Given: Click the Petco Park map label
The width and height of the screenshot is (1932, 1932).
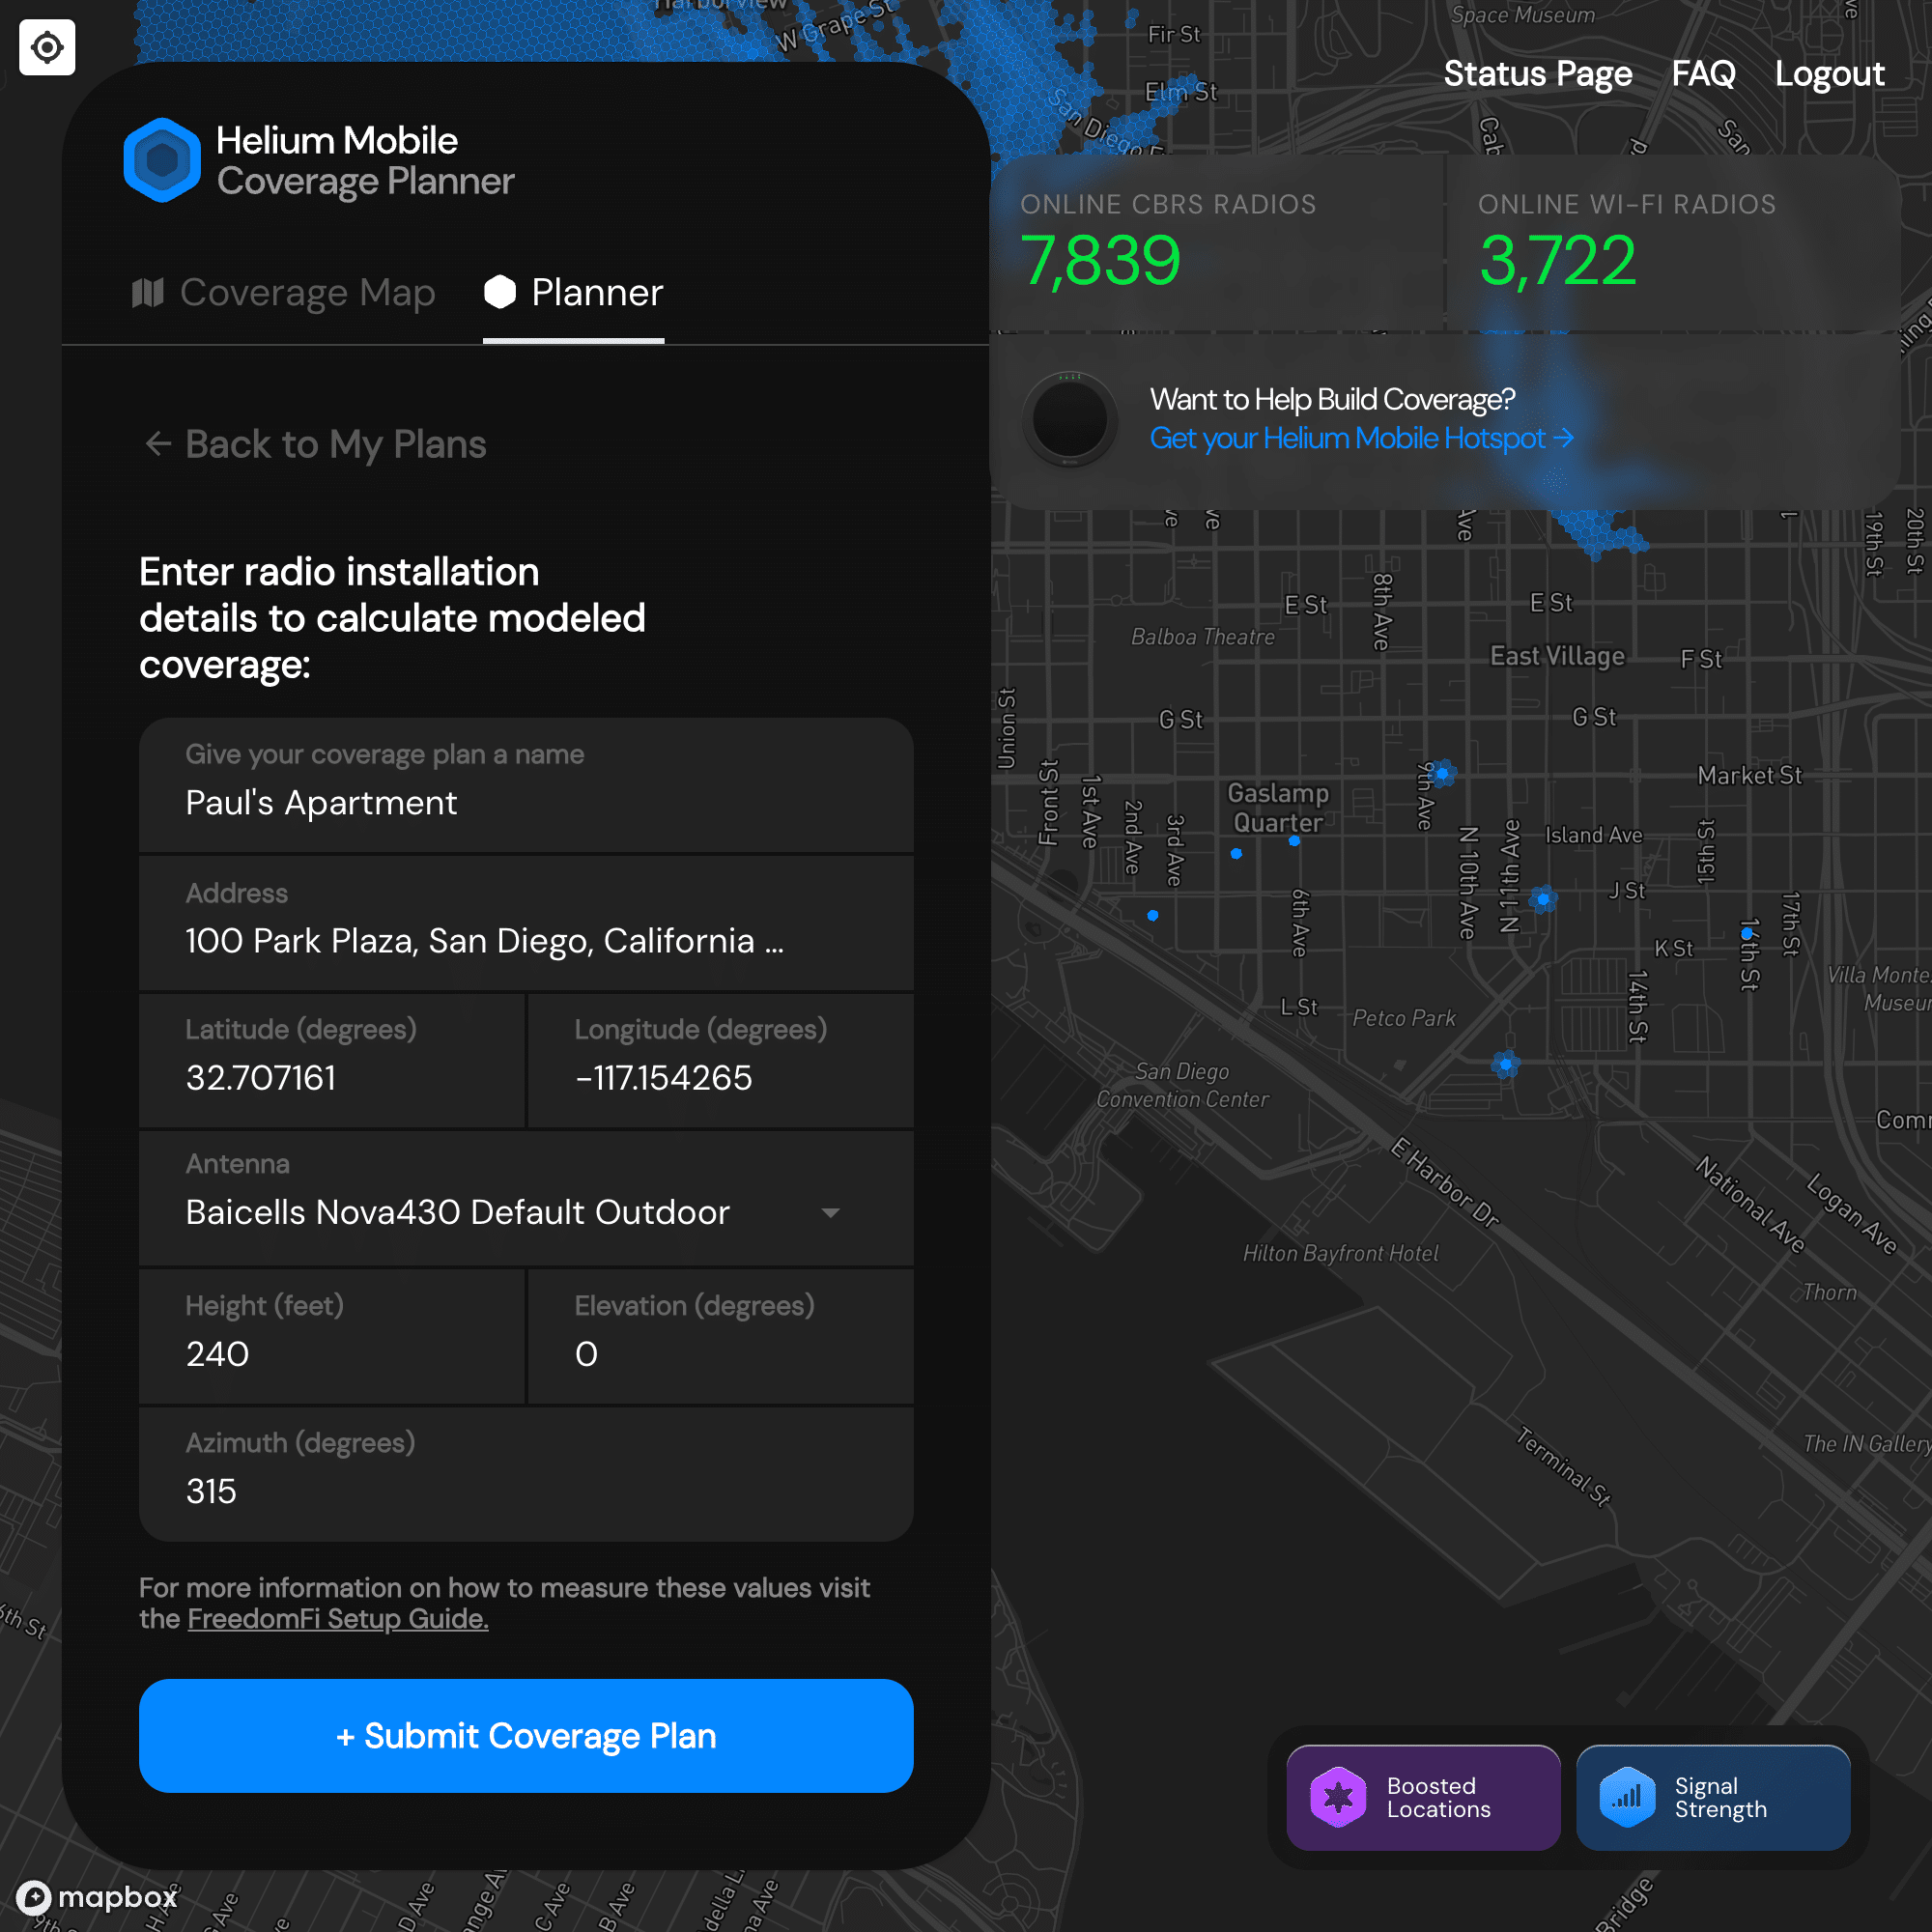Looking at the screenshot, I should (1403, 1018).
